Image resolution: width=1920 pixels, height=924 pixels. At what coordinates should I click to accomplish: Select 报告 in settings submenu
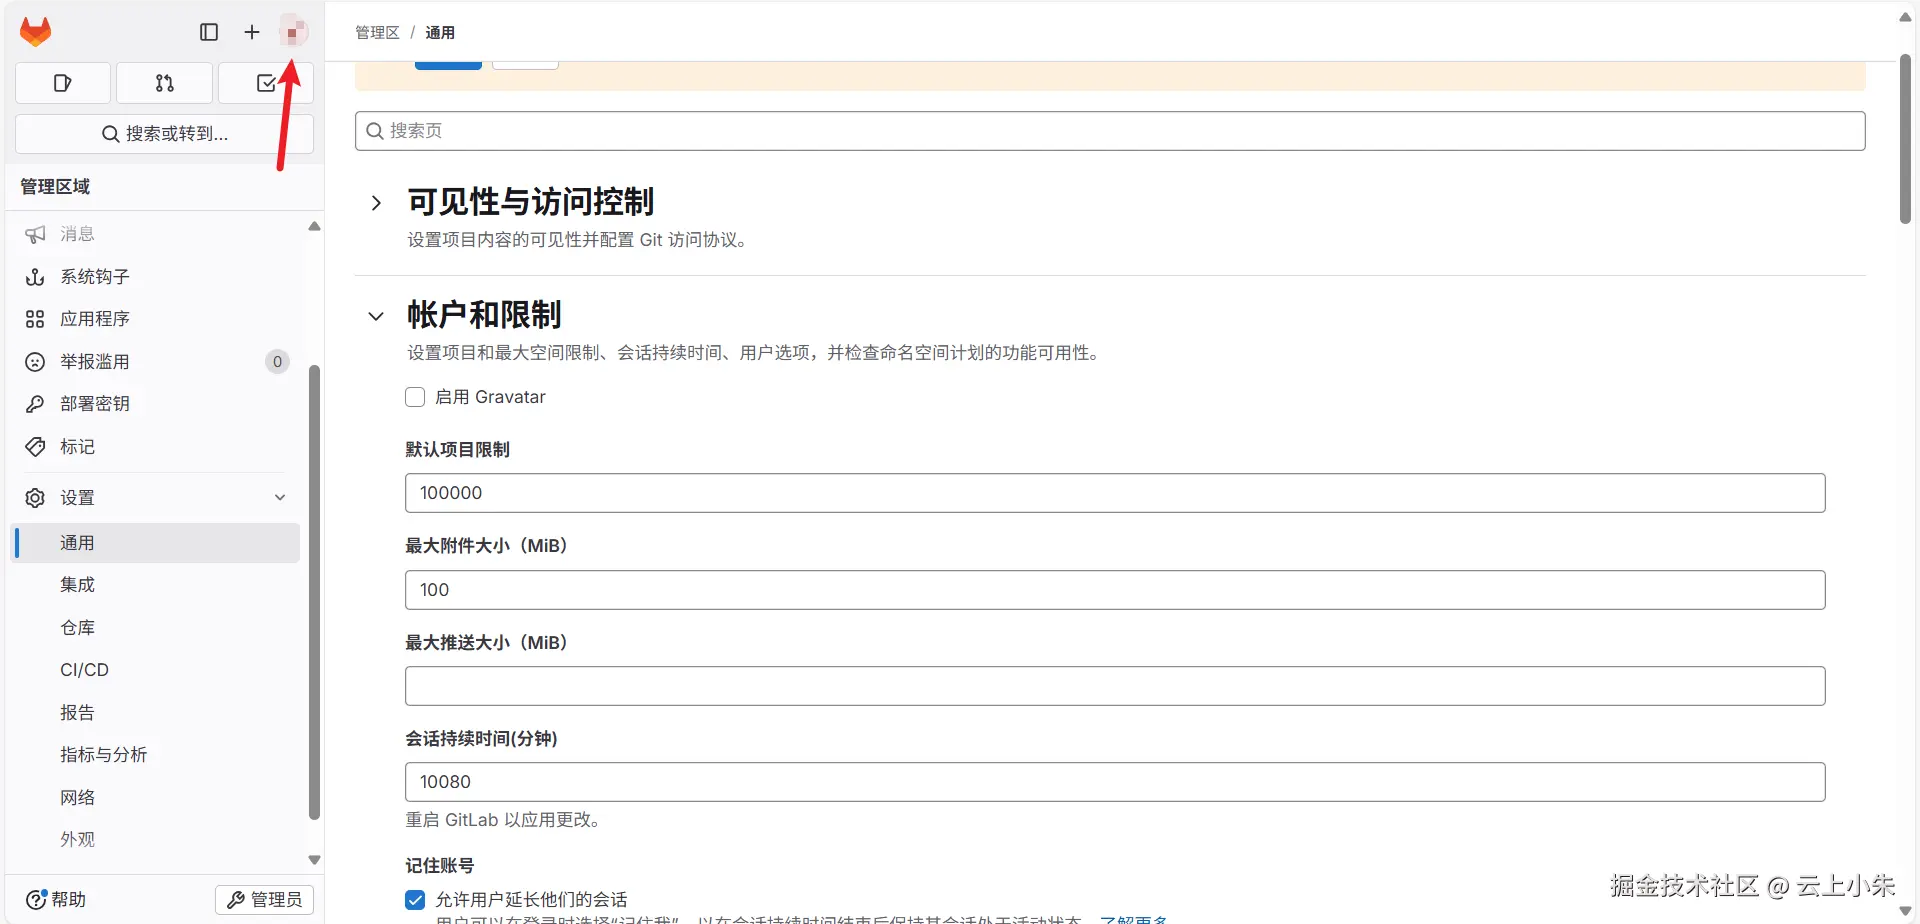[x=157, y=713]
